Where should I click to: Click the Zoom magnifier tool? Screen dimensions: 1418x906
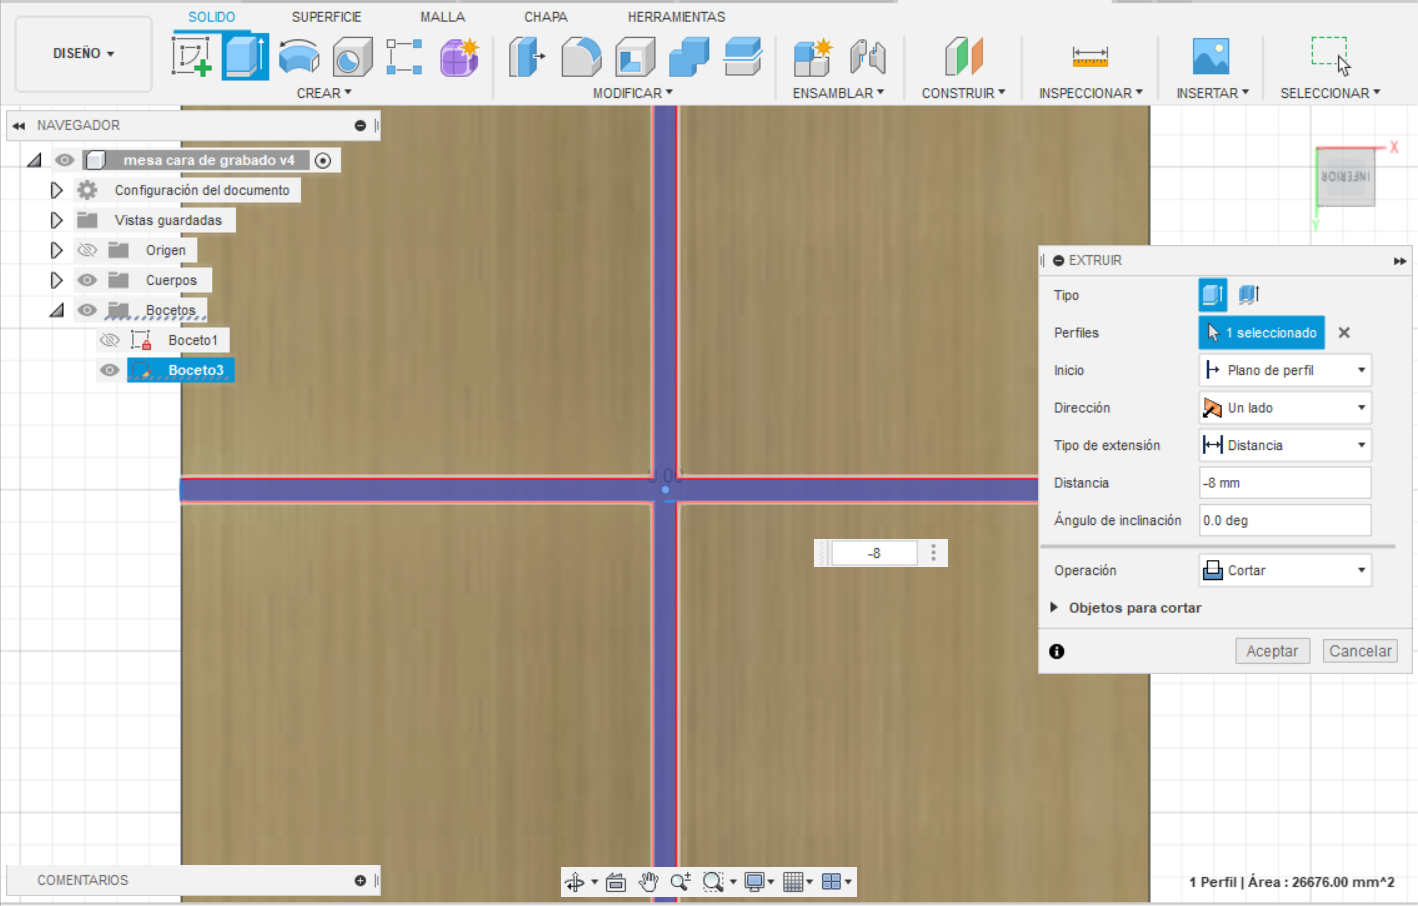(680, 881)
